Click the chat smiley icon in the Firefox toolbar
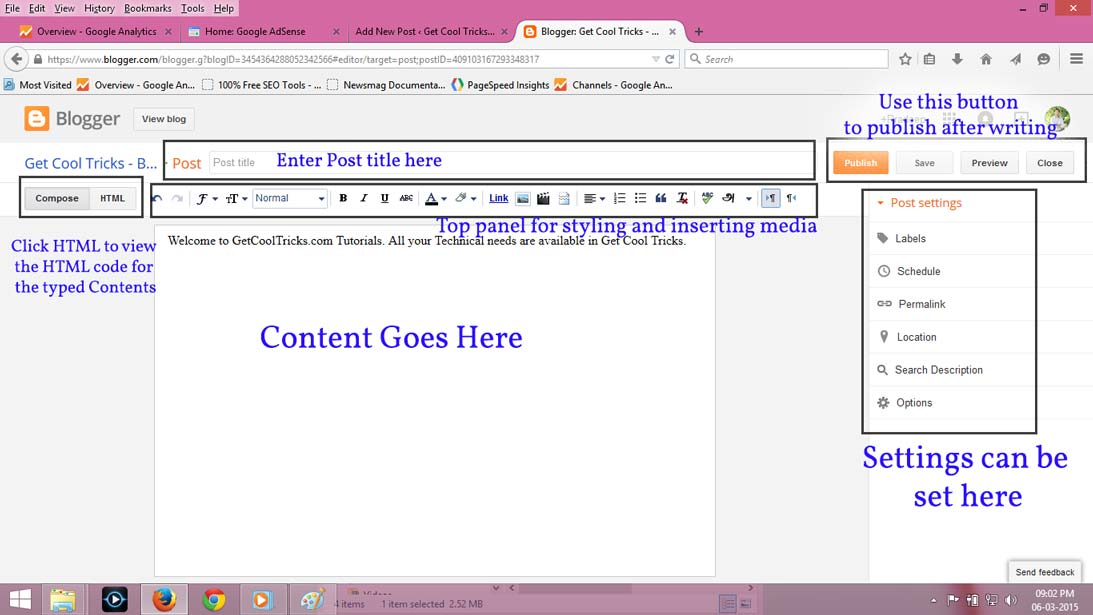Screen dimensions: 1093x615 1044,59
